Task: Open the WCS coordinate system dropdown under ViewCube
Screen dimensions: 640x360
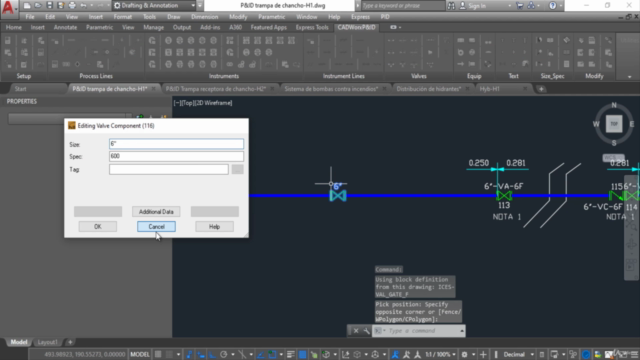Action: point(613,158)
